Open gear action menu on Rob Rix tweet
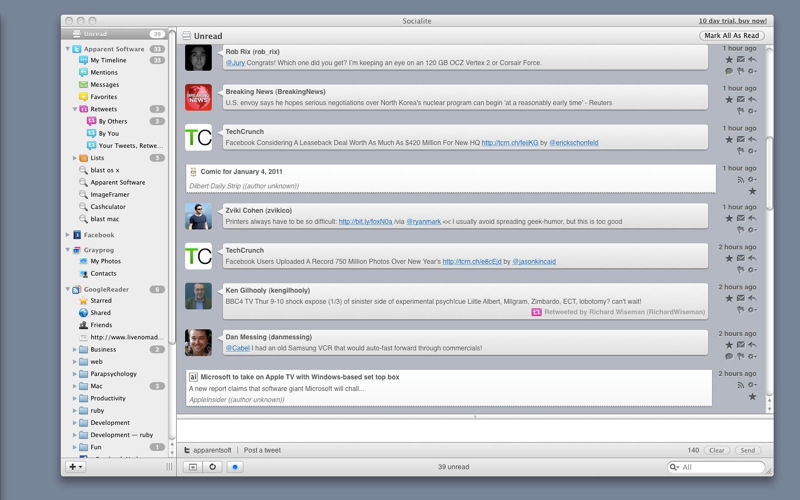800x500 pixels. [752, 71]
